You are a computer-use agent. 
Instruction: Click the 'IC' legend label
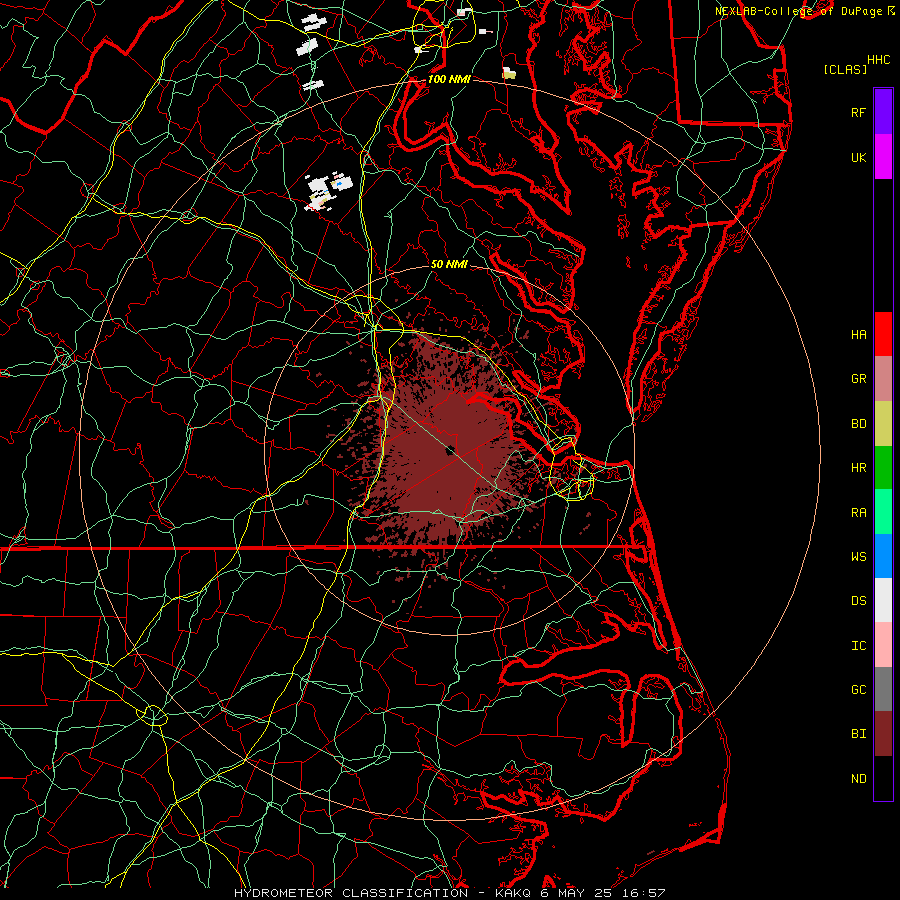point(858,646)
